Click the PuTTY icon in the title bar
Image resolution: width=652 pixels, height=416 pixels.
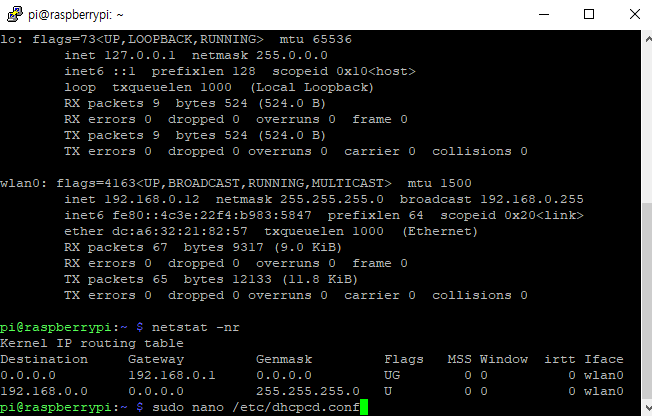click(x=15, y=15)
